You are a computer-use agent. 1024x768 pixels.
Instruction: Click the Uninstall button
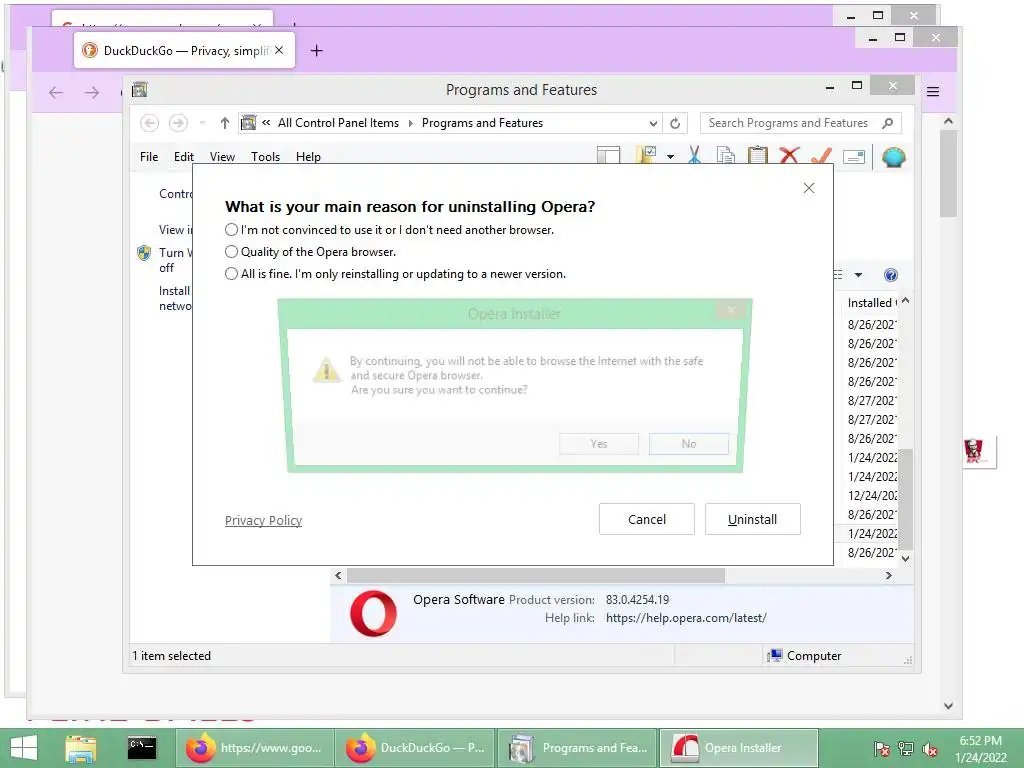coord(752,519)
